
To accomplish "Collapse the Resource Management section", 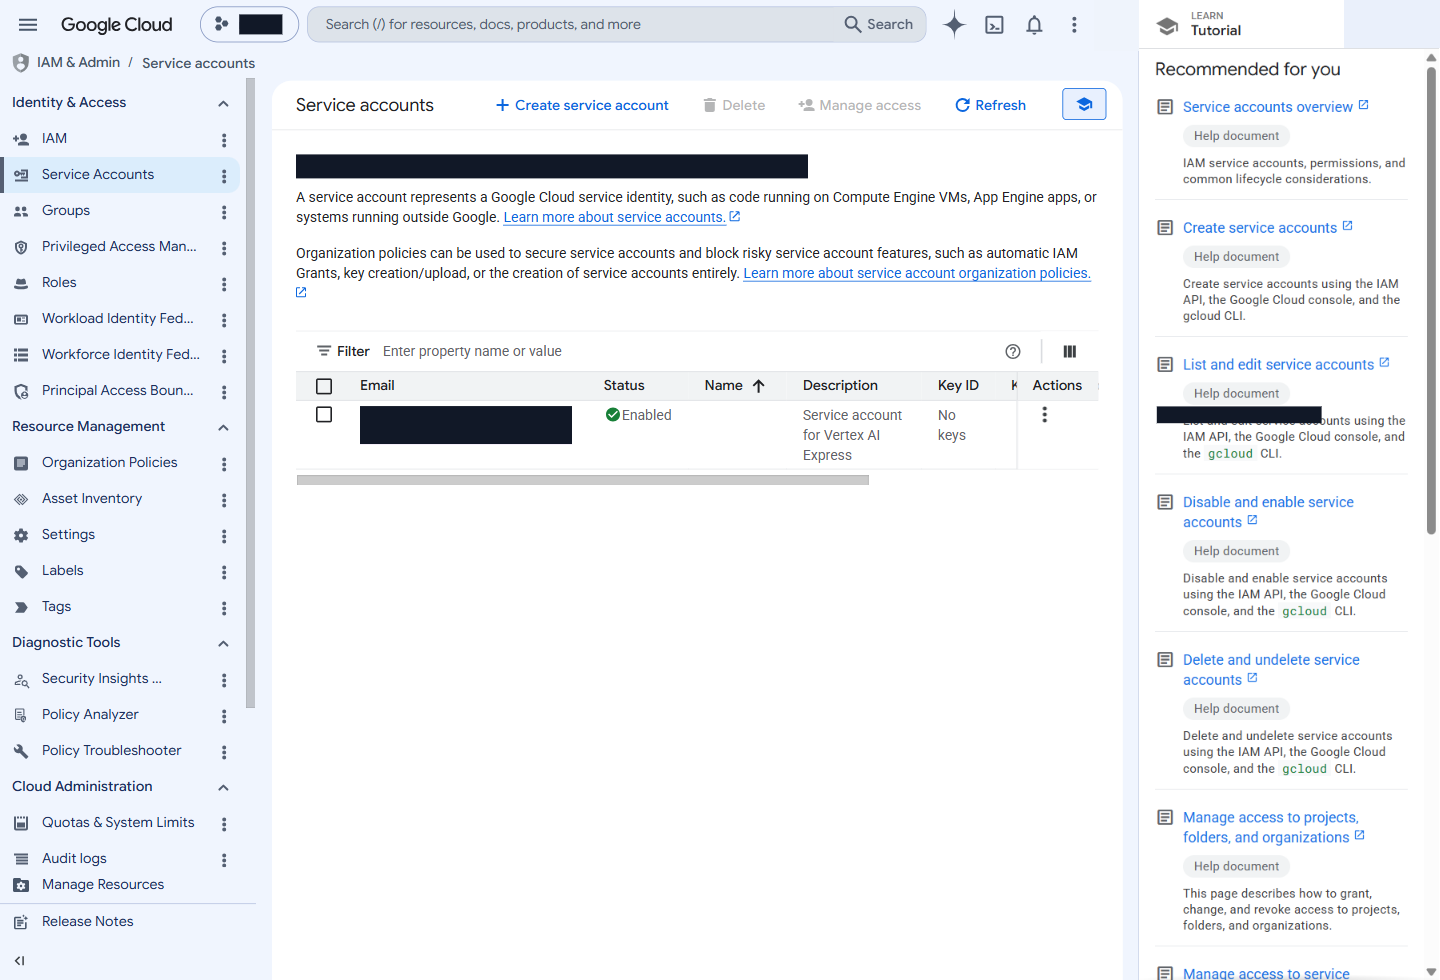I will point(223,427).
